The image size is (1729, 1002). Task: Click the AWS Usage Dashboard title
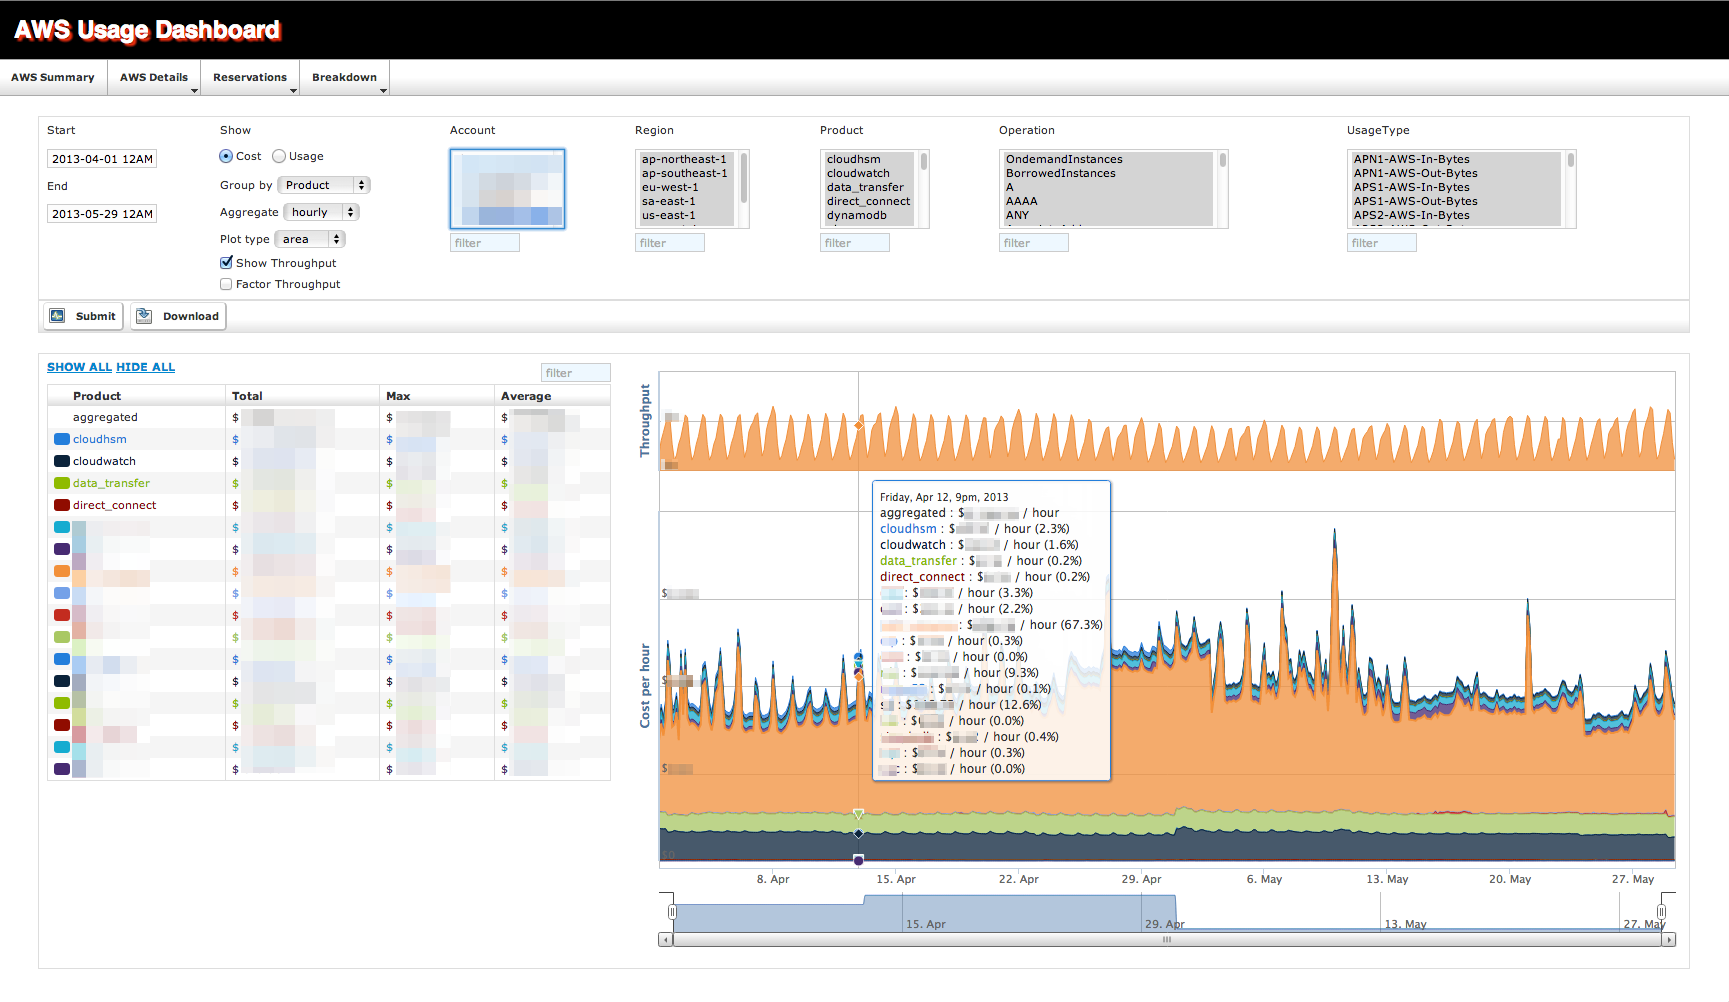tap(147, 30)
